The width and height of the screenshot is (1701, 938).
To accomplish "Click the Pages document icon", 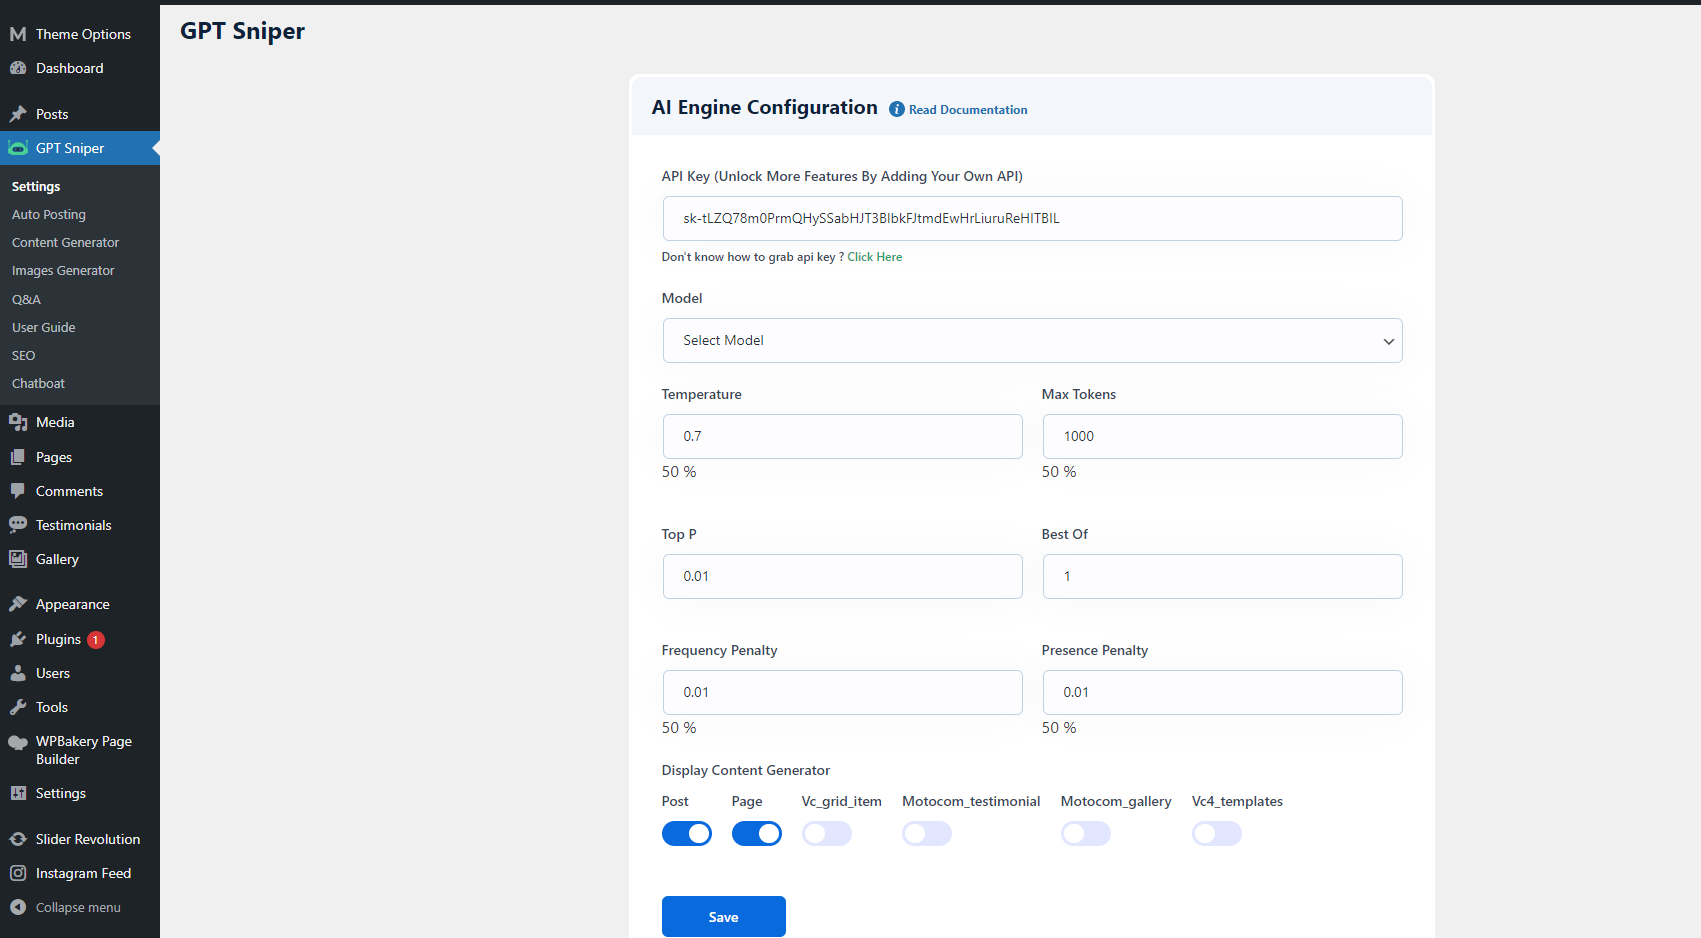I will pyautogui.click(x=18, y=457).
